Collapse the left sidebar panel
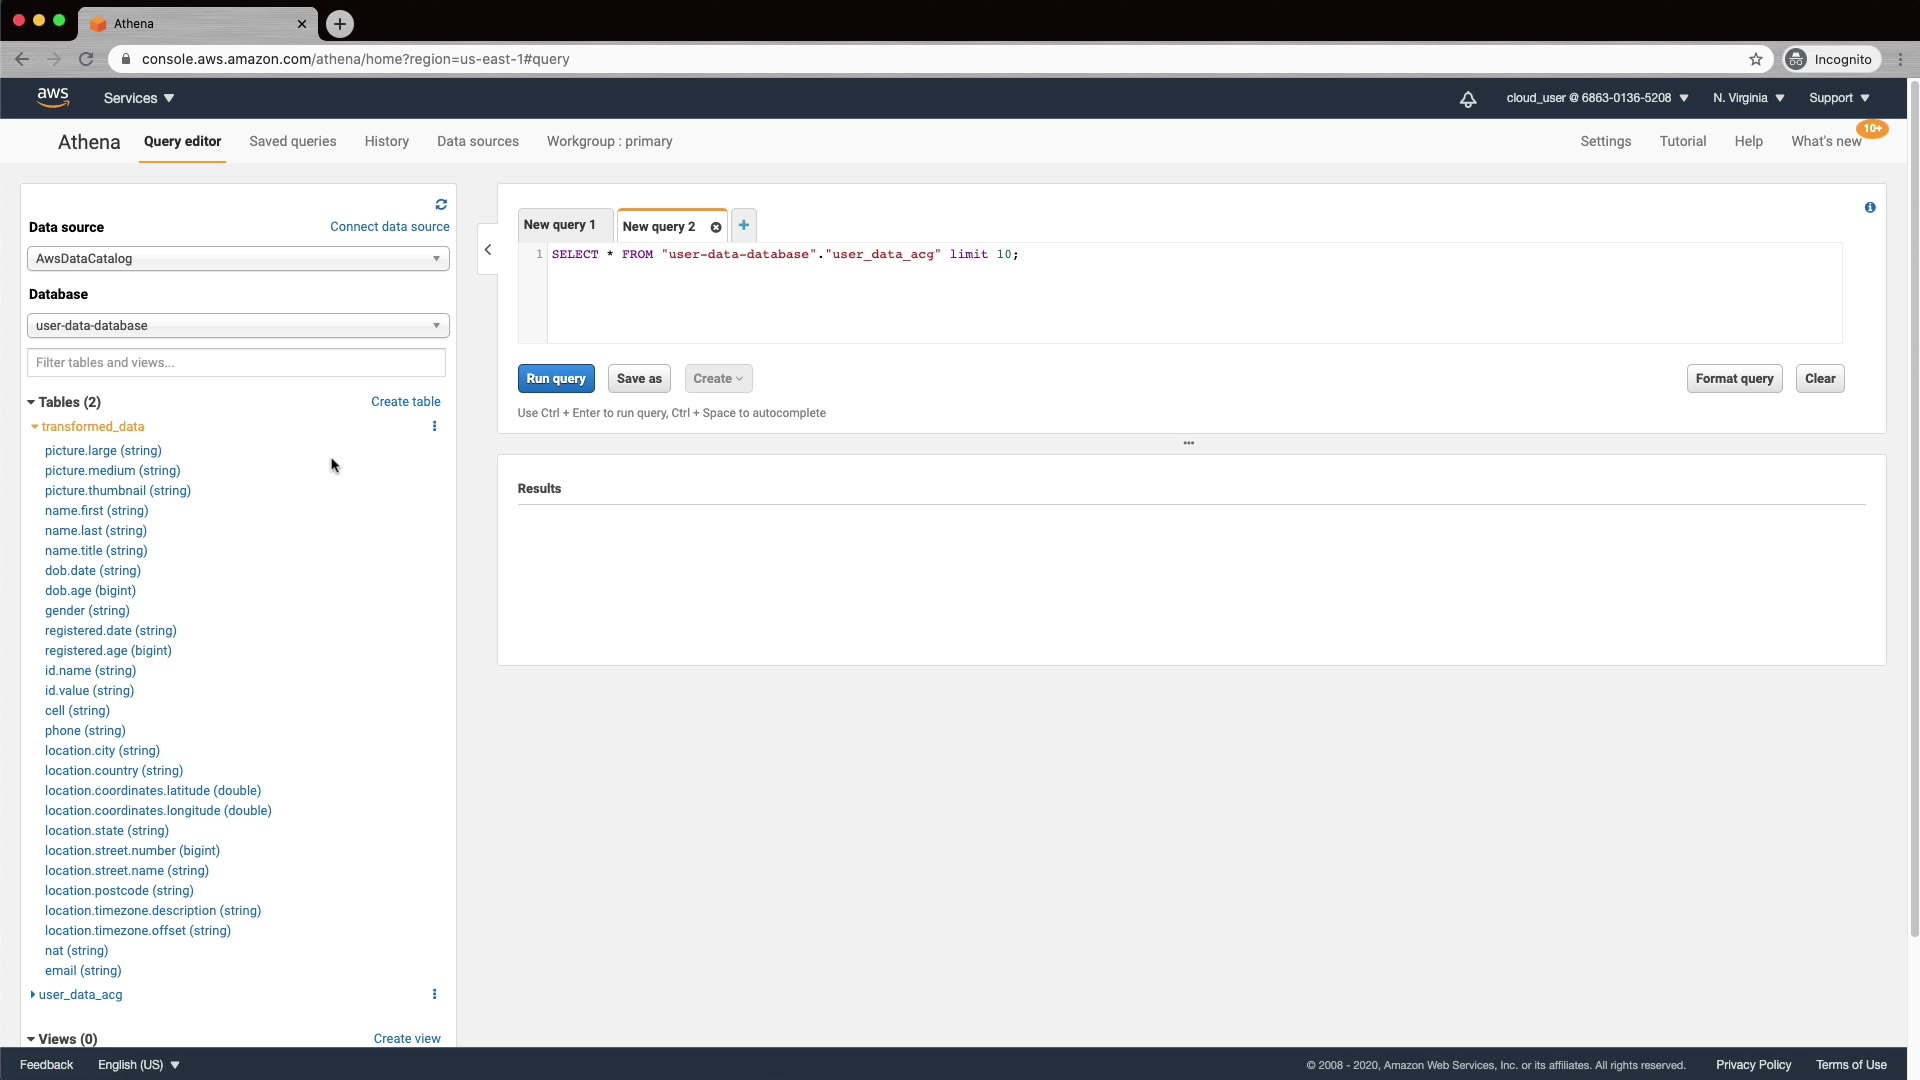 coord(488,250)
